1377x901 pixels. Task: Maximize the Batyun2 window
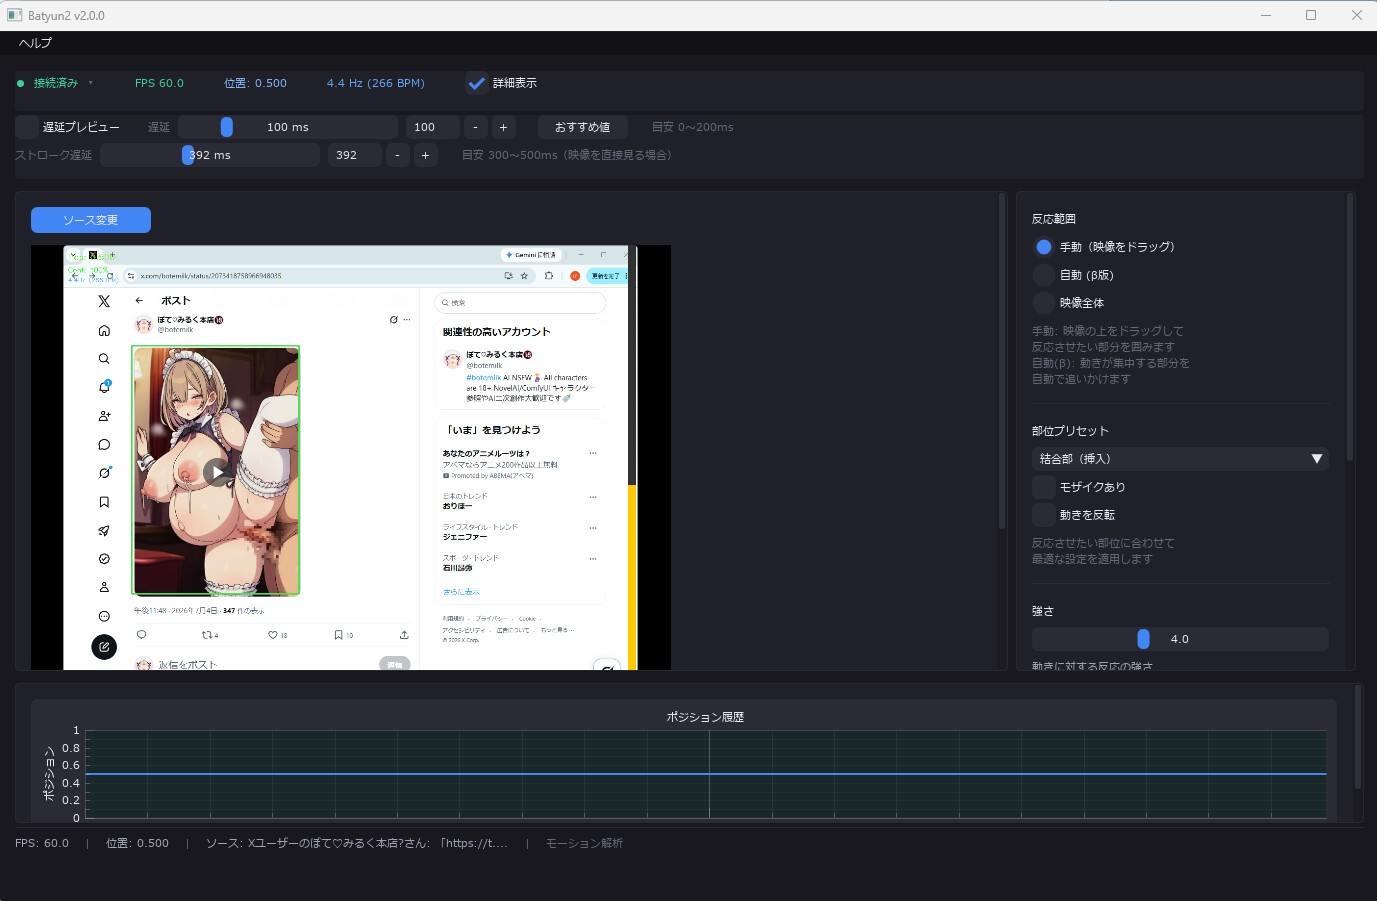click(x=1311, y=15)
